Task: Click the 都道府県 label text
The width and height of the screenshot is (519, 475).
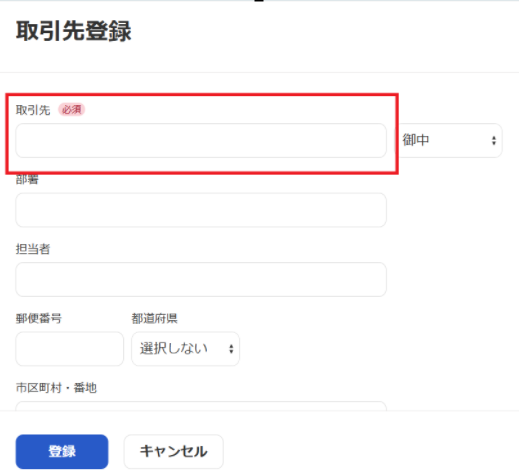Action: click(154, 318)
